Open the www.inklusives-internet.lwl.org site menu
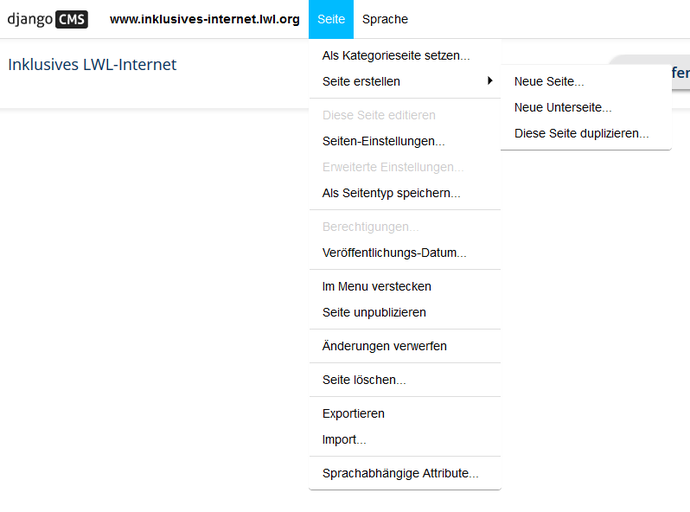690x512 pixels. click(205, 19)
